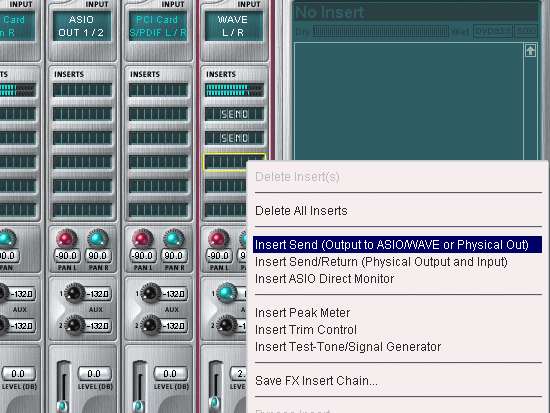
Task: Click 0.0 level value on ASIO strip
Action: tap(94, 374)
